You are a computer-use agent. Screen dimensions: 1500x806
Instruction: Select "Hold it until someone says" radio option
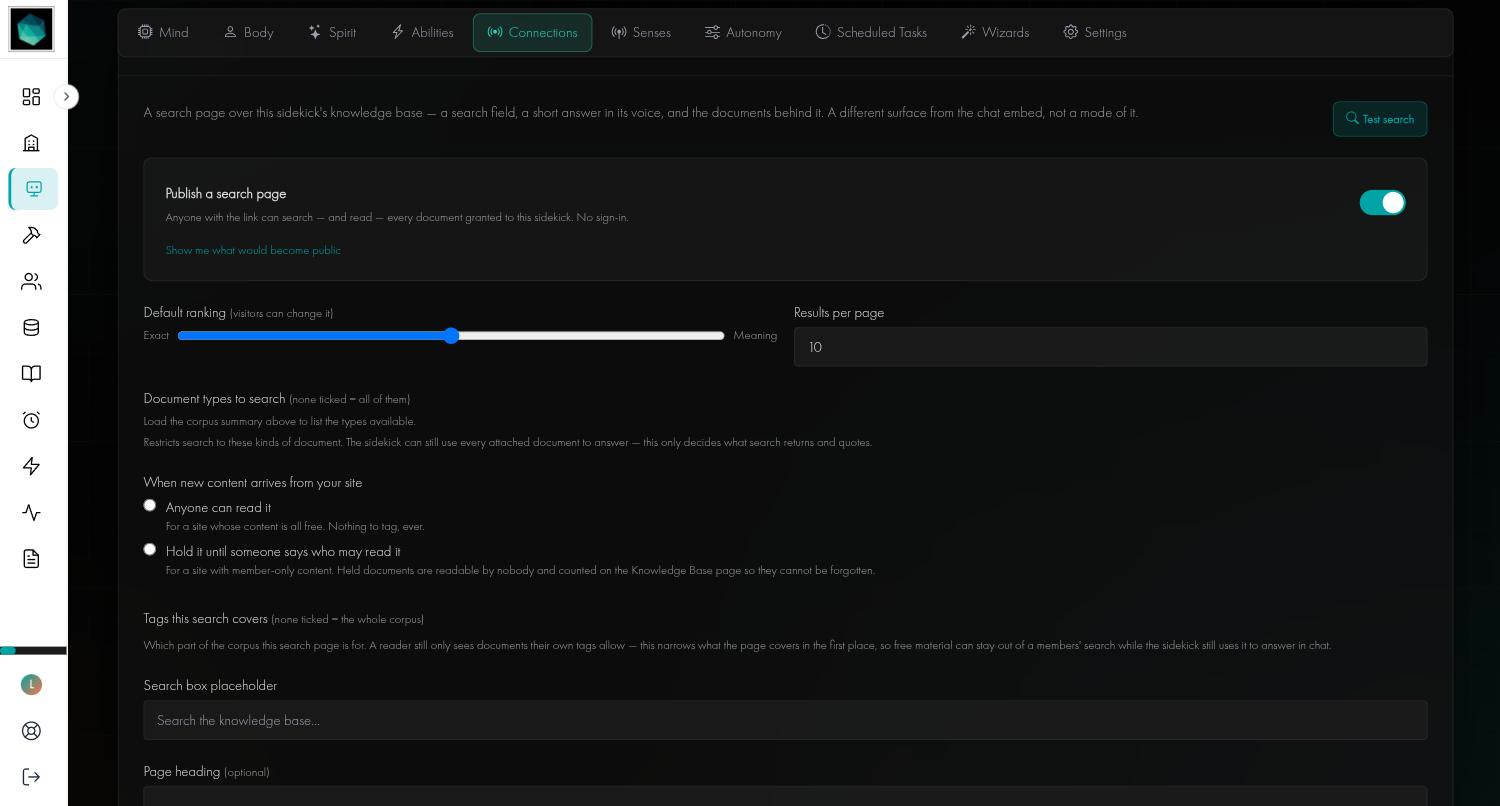(150, 550)
